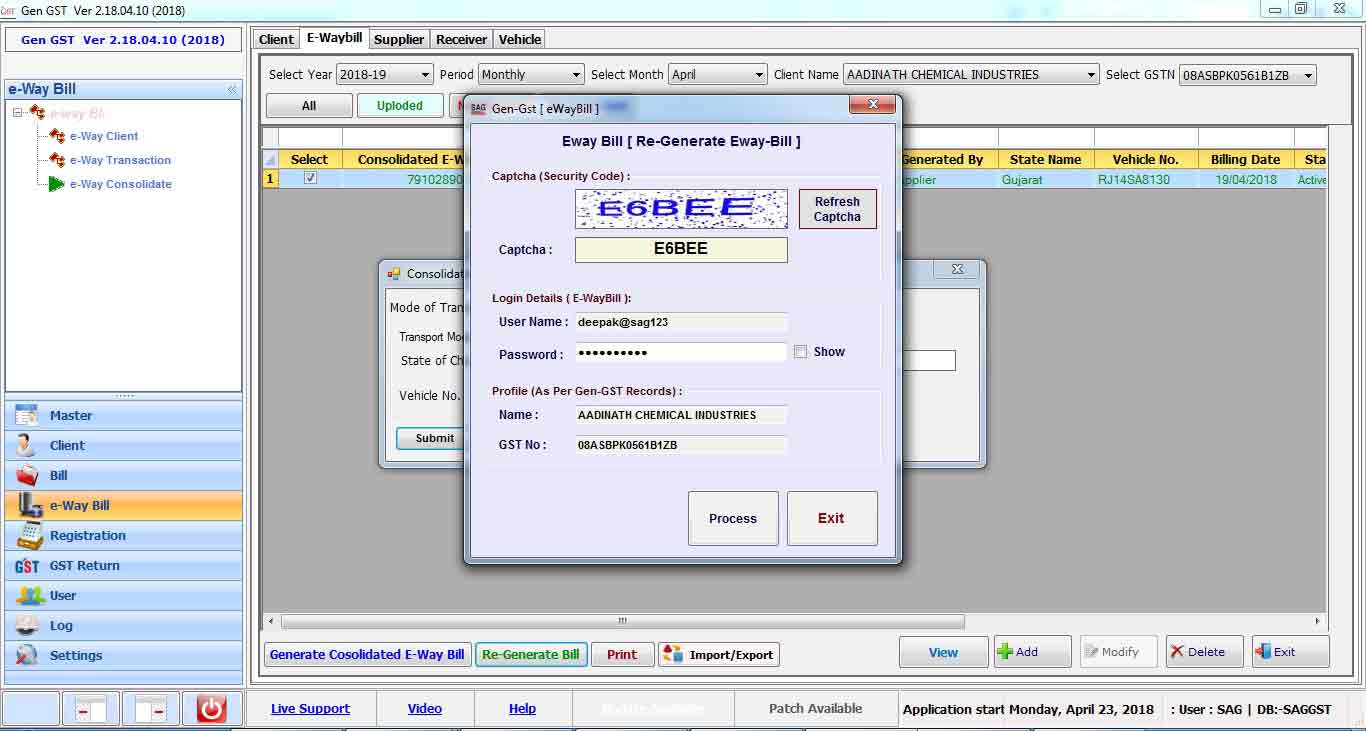
Task: Select the e-Way Consolidate tree icon
Action: tap(56, 184)
